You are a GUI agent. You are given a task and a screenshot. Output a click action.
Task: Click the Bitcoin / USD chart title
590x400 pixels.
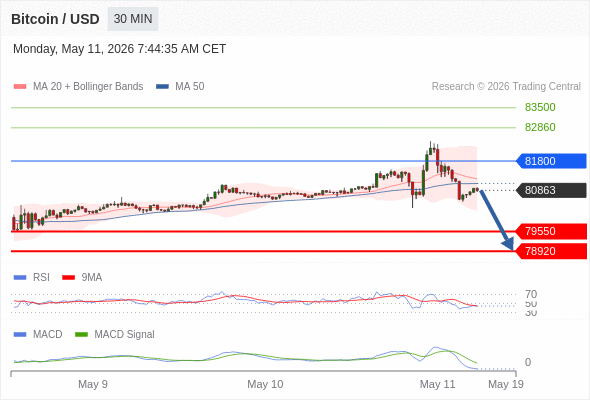coord(55,19)
